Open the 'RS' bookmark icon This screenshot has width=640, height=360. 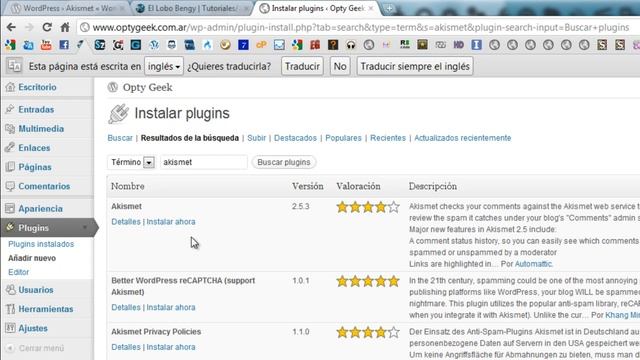pos(404,44)
